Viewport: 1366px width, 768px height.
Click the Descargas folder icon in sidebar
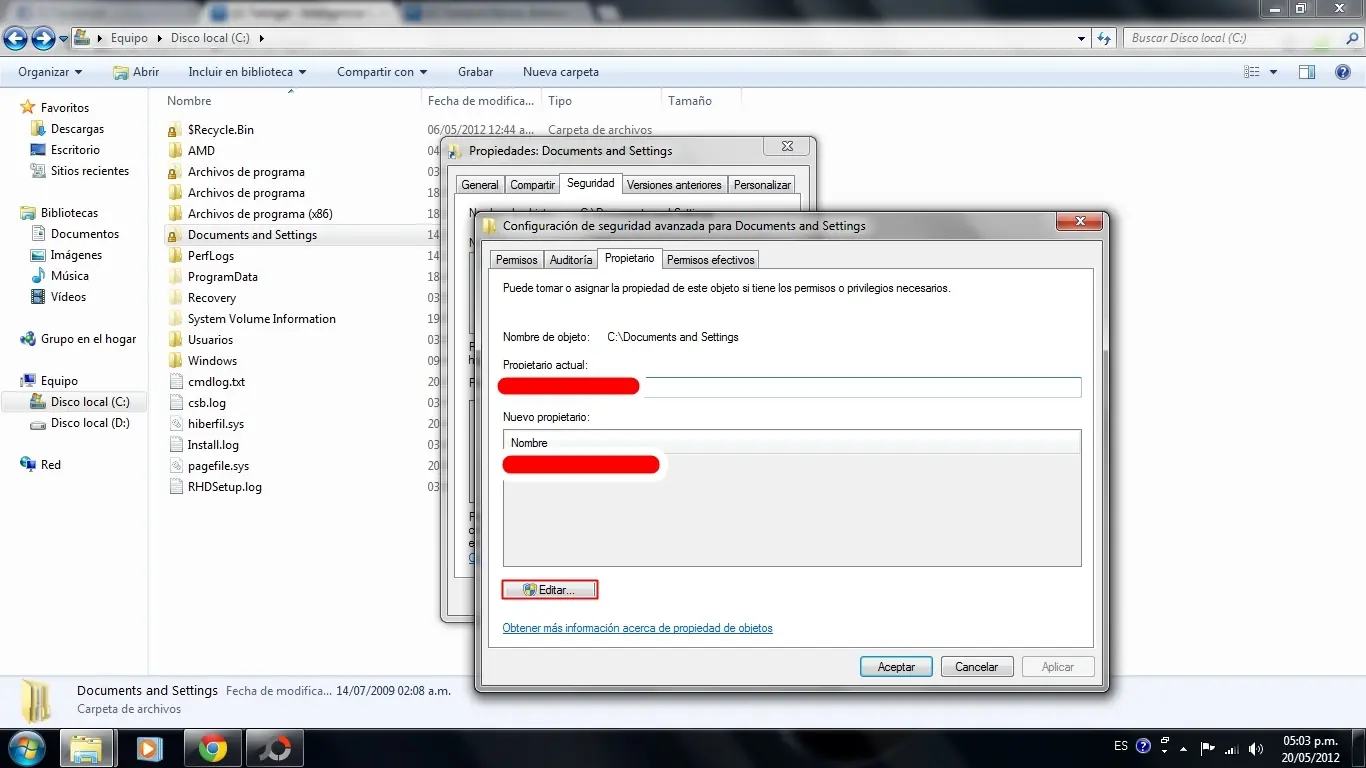[38, 129]
